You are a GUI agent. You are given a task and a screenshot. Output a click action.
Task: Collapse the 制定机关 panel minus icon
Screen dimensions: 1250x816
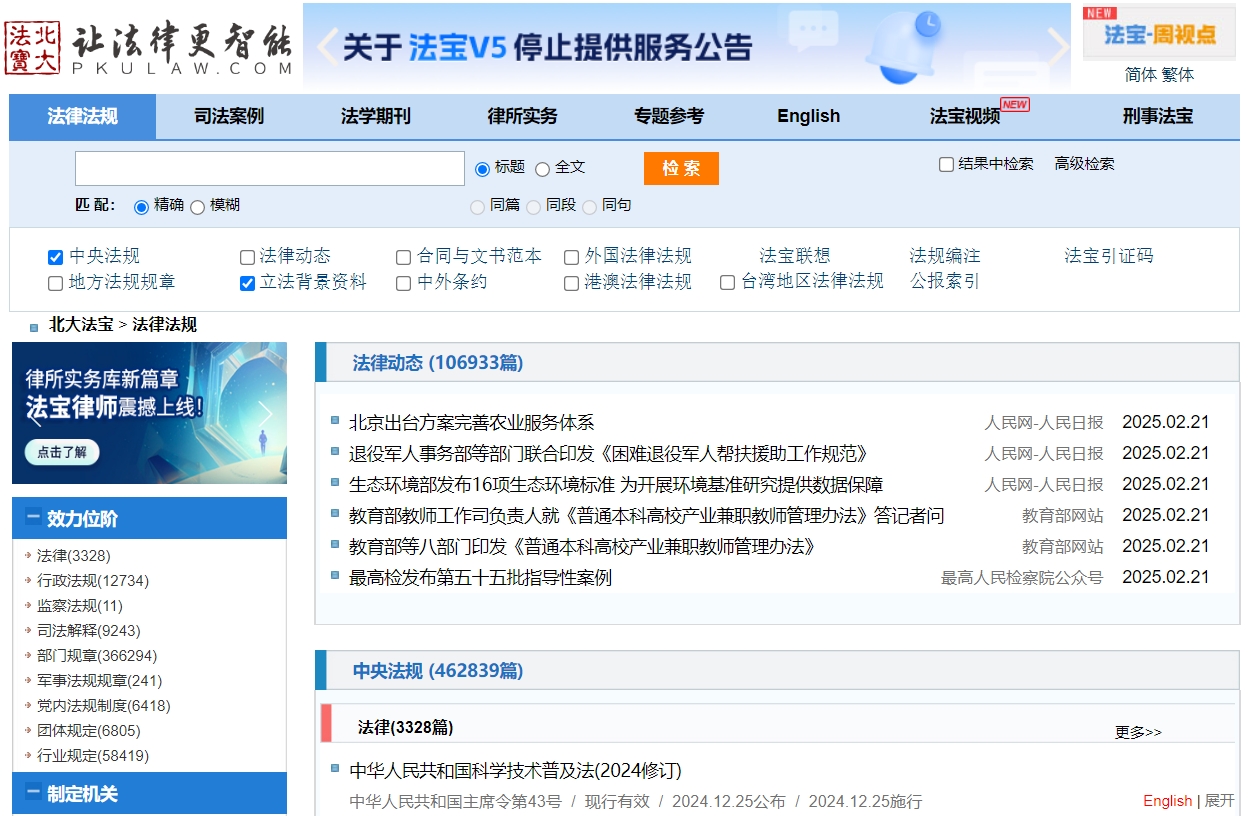tap(33, 793)
